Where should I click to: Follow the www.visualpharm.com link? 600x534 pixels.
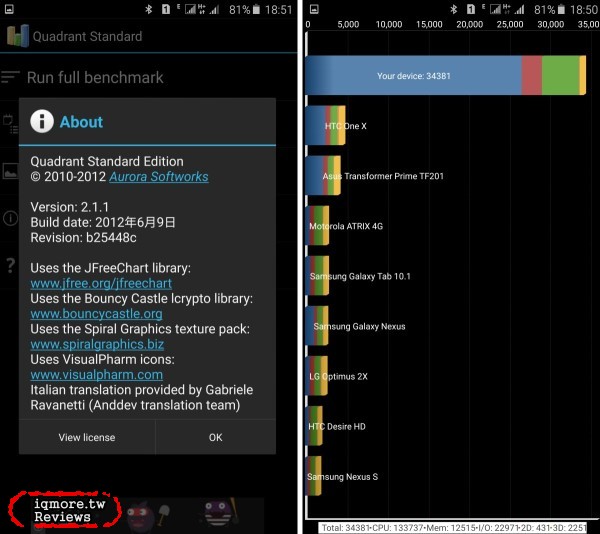[x=96, y=375]
